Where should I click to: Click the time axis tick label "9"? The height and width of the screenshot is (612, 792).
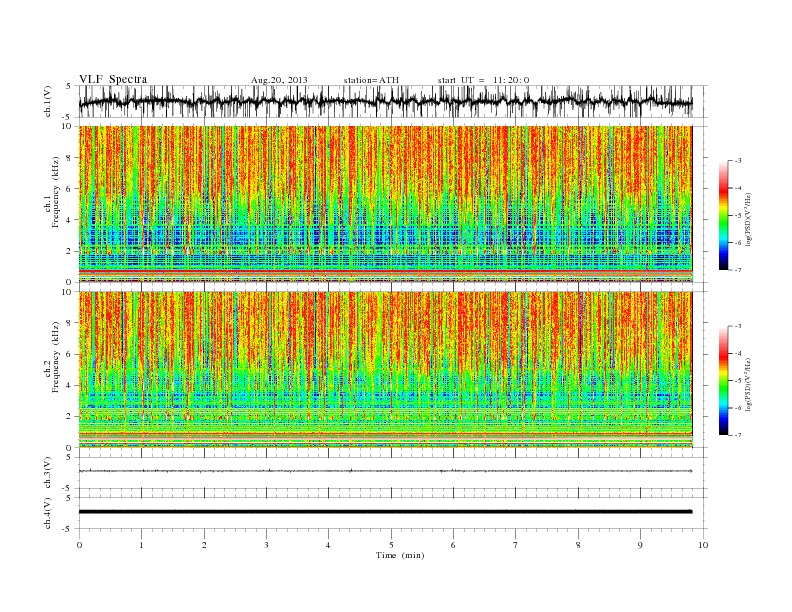(640, 545)
